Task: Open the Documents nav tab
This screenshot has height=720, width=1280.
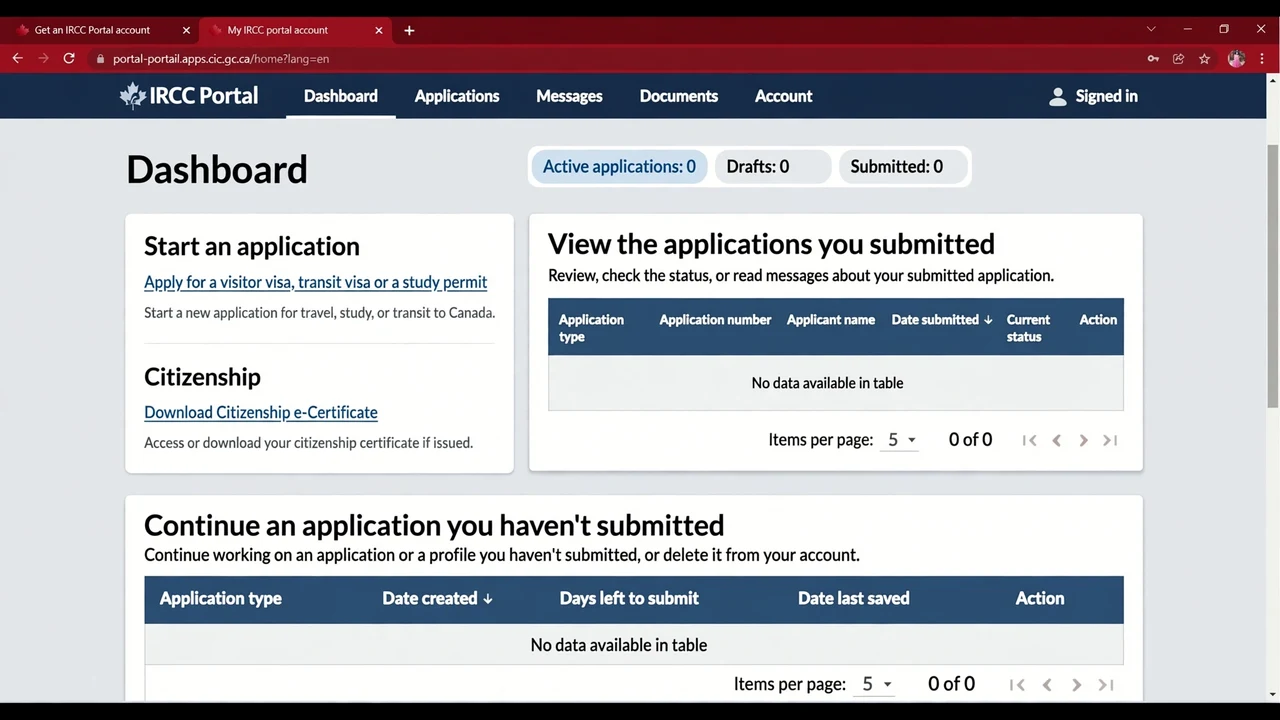Action: coord(679,96)
